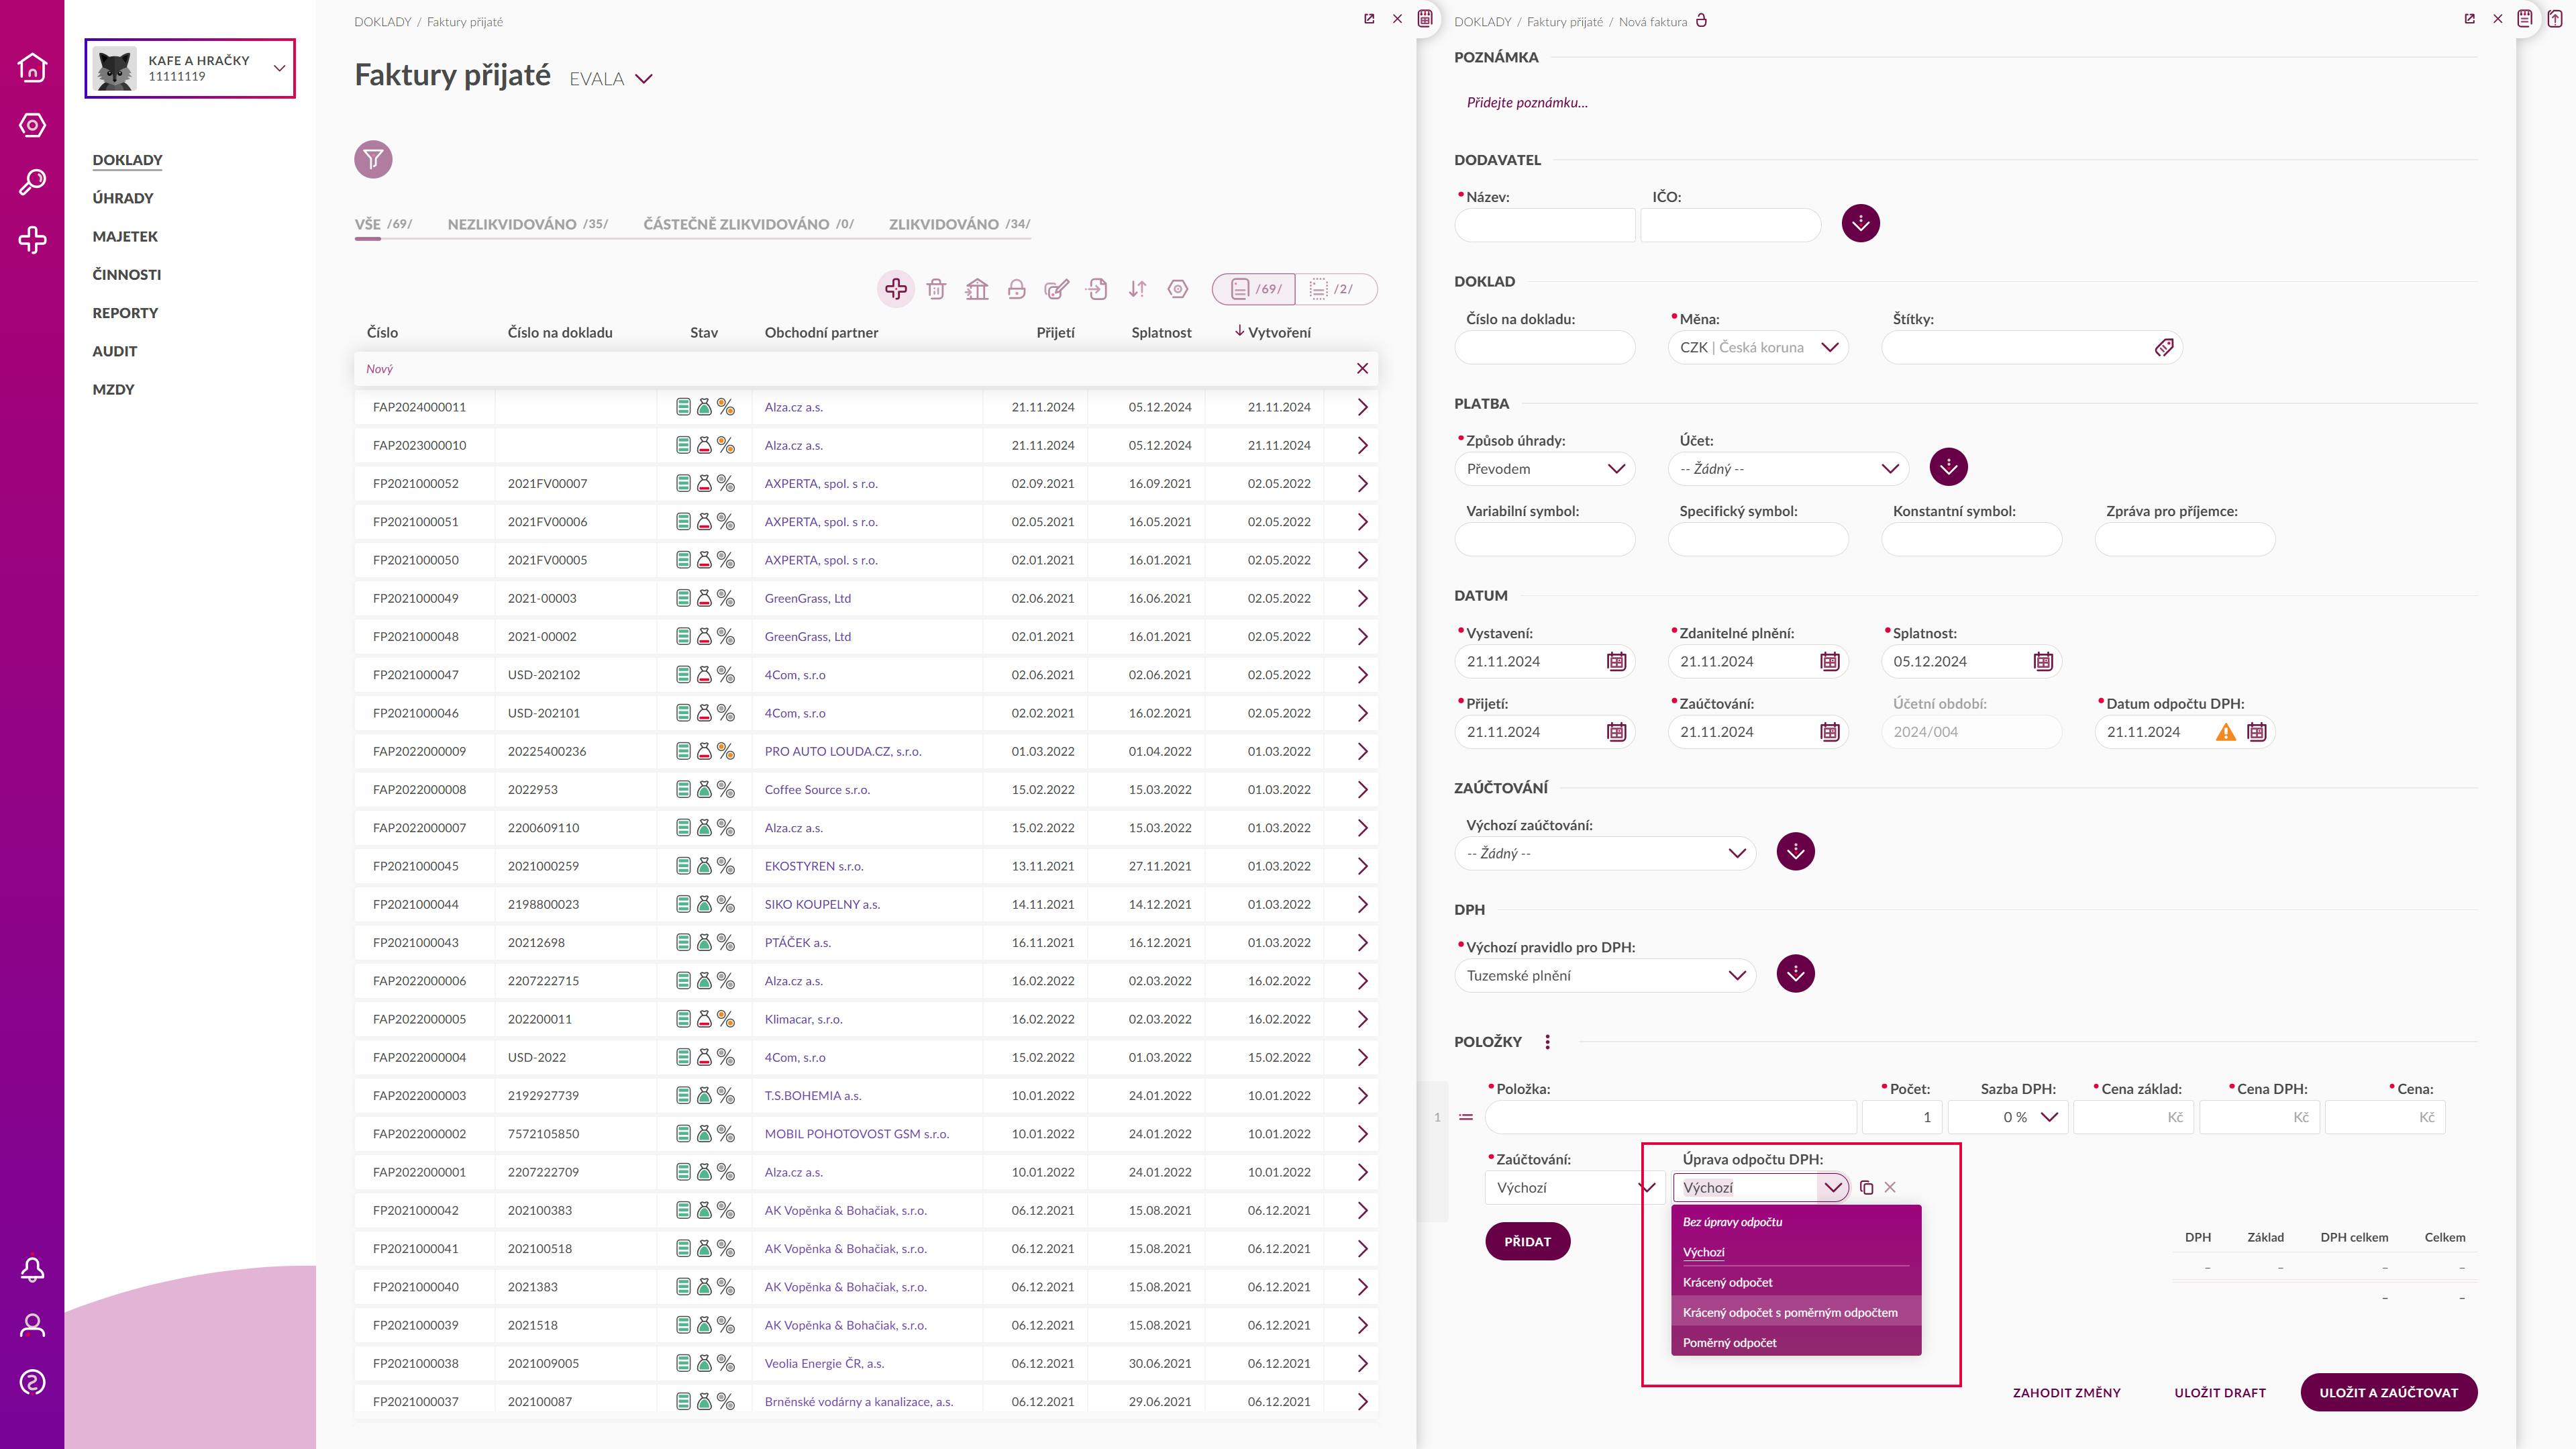Open the help question mark icon
Screen dimensions: 2576x1449
click(x=32, y=1383)
